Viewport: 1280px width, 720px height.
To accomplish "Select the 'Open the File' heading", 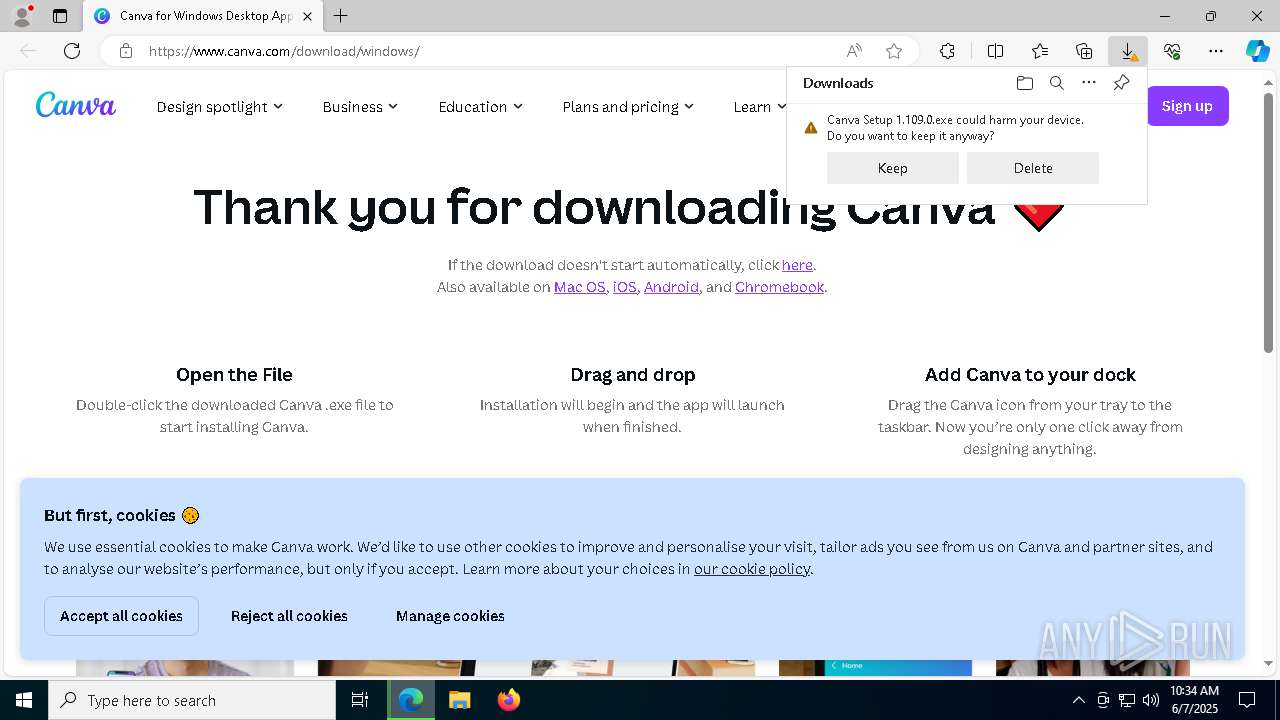I will click(x=234, y=375).
